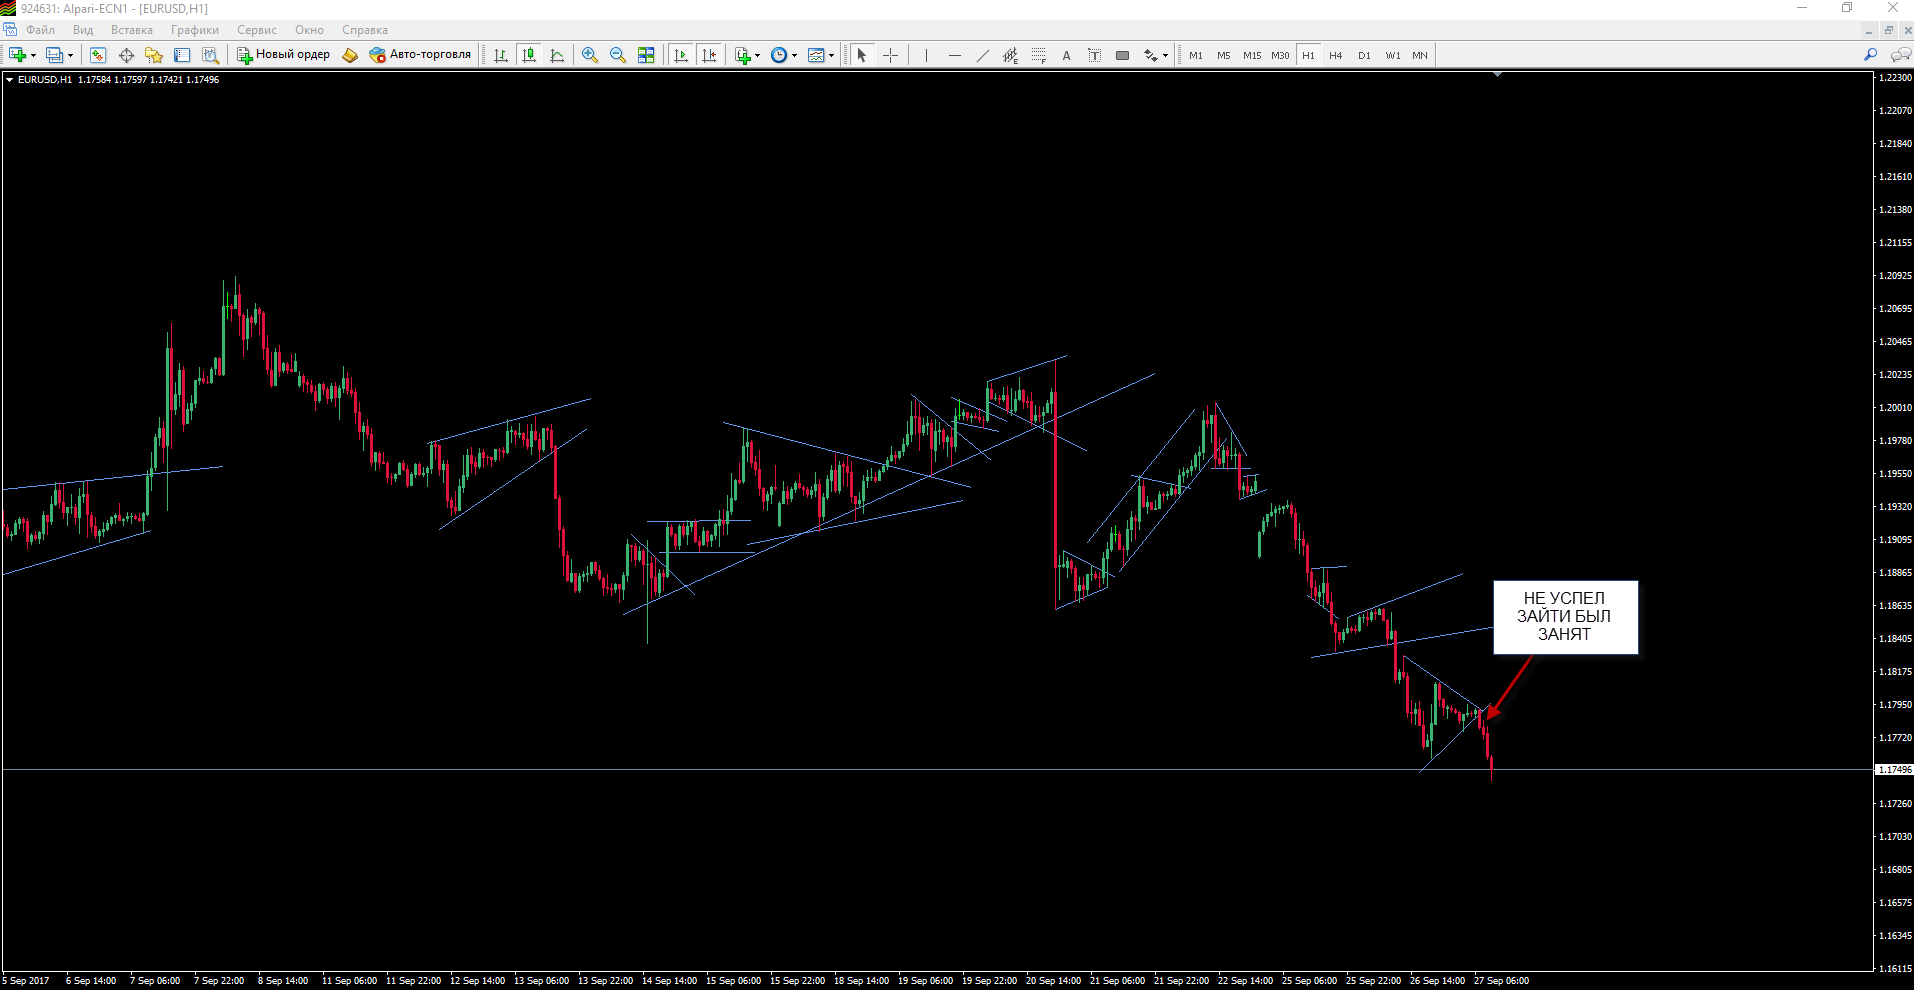Restore the inner chart window
The image size is (1914, 990).
pyautogui.click(x=1888, y=30)
